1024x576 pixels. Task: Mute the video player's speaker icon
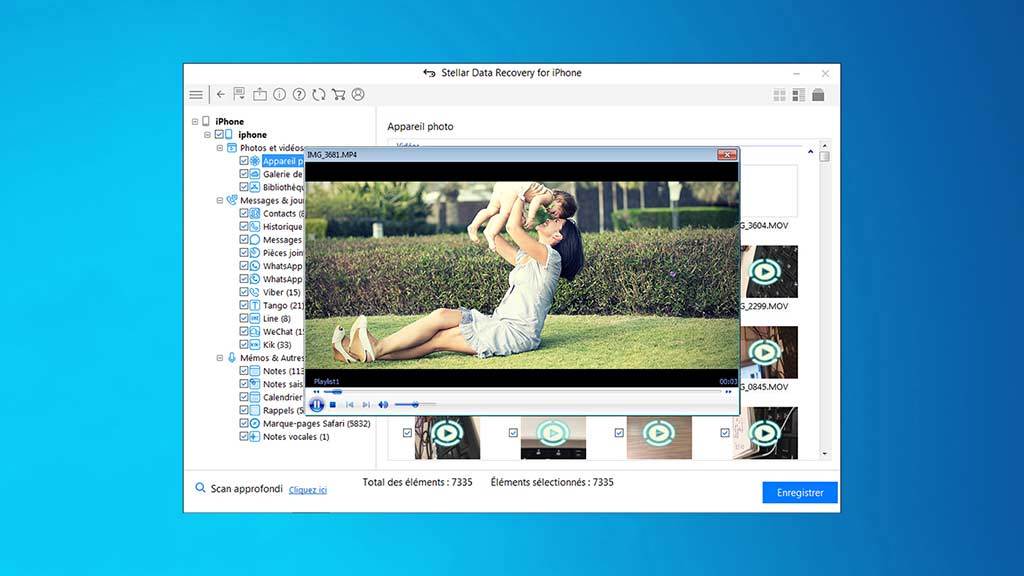pyautogui.click(x=383, y=405)
